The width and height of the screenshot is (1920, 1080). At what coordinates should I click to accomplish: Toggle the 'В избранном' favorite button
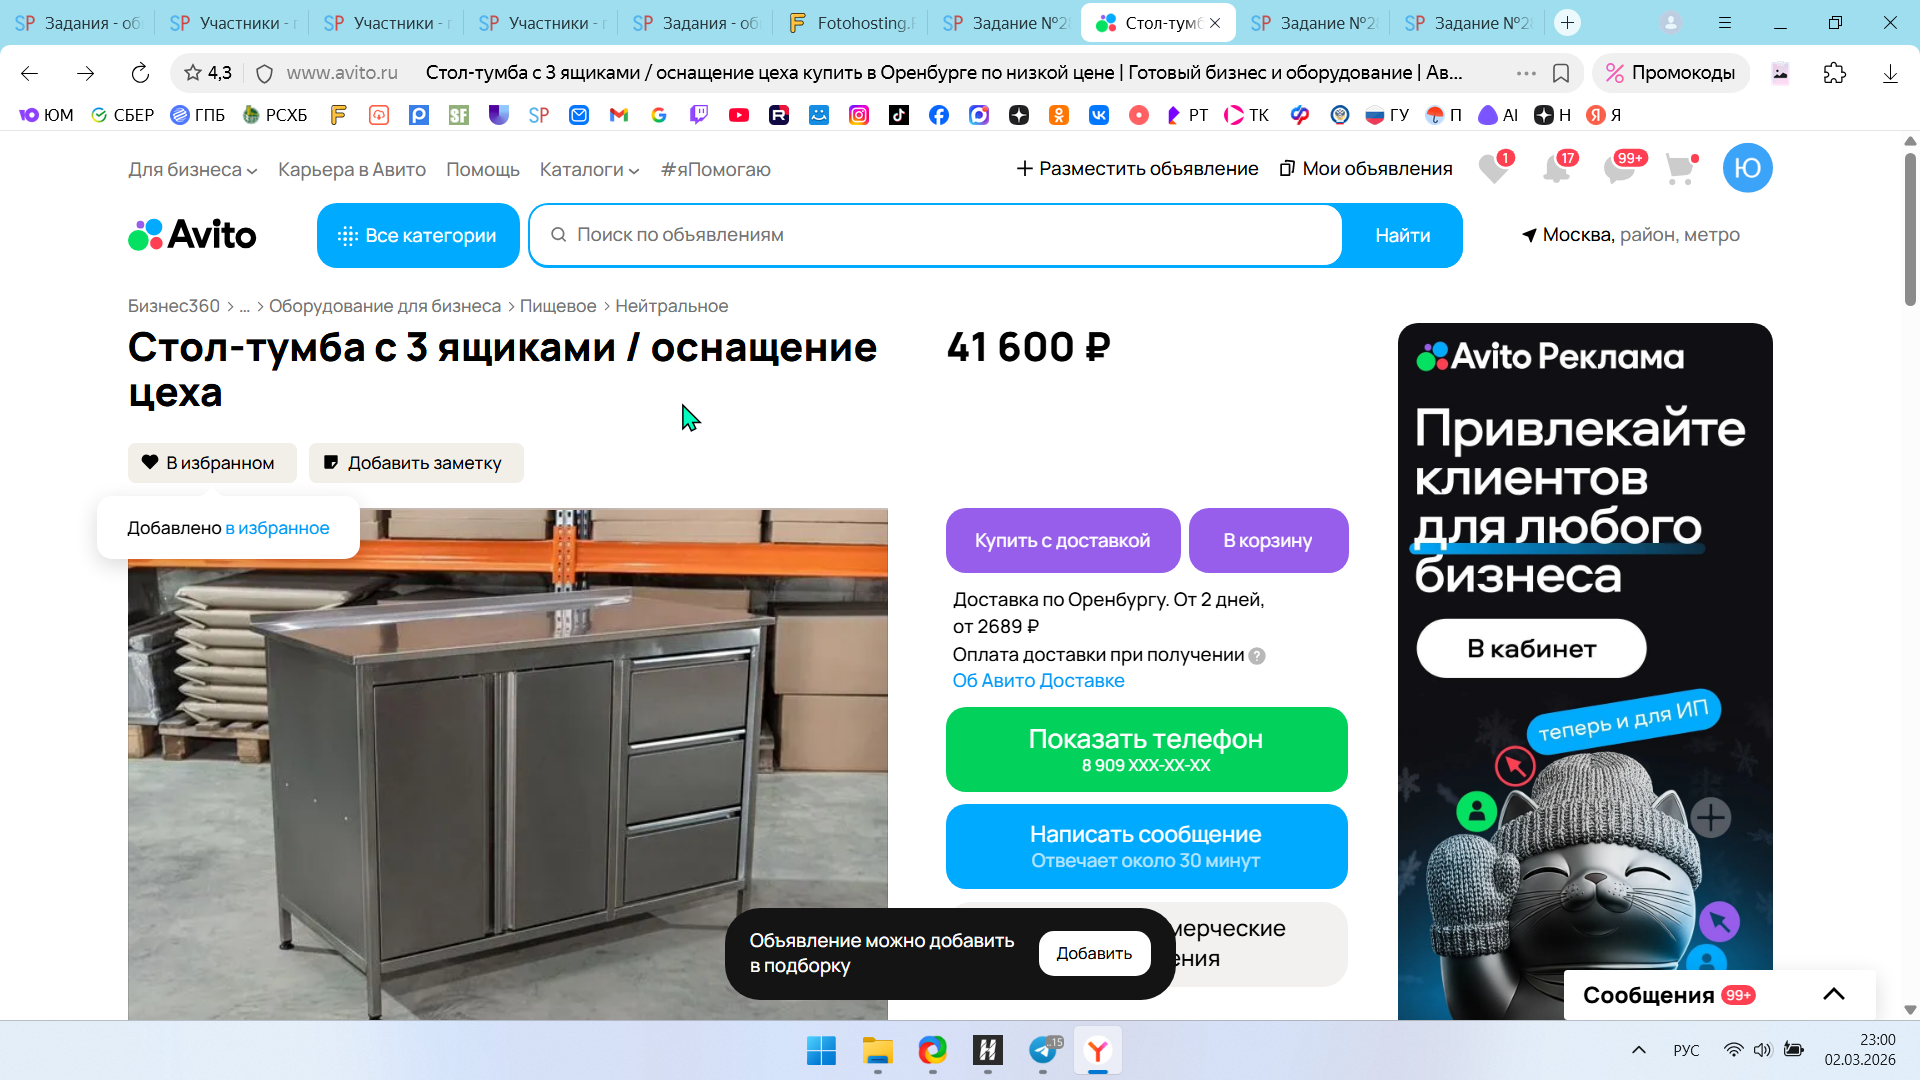point(212,463)
